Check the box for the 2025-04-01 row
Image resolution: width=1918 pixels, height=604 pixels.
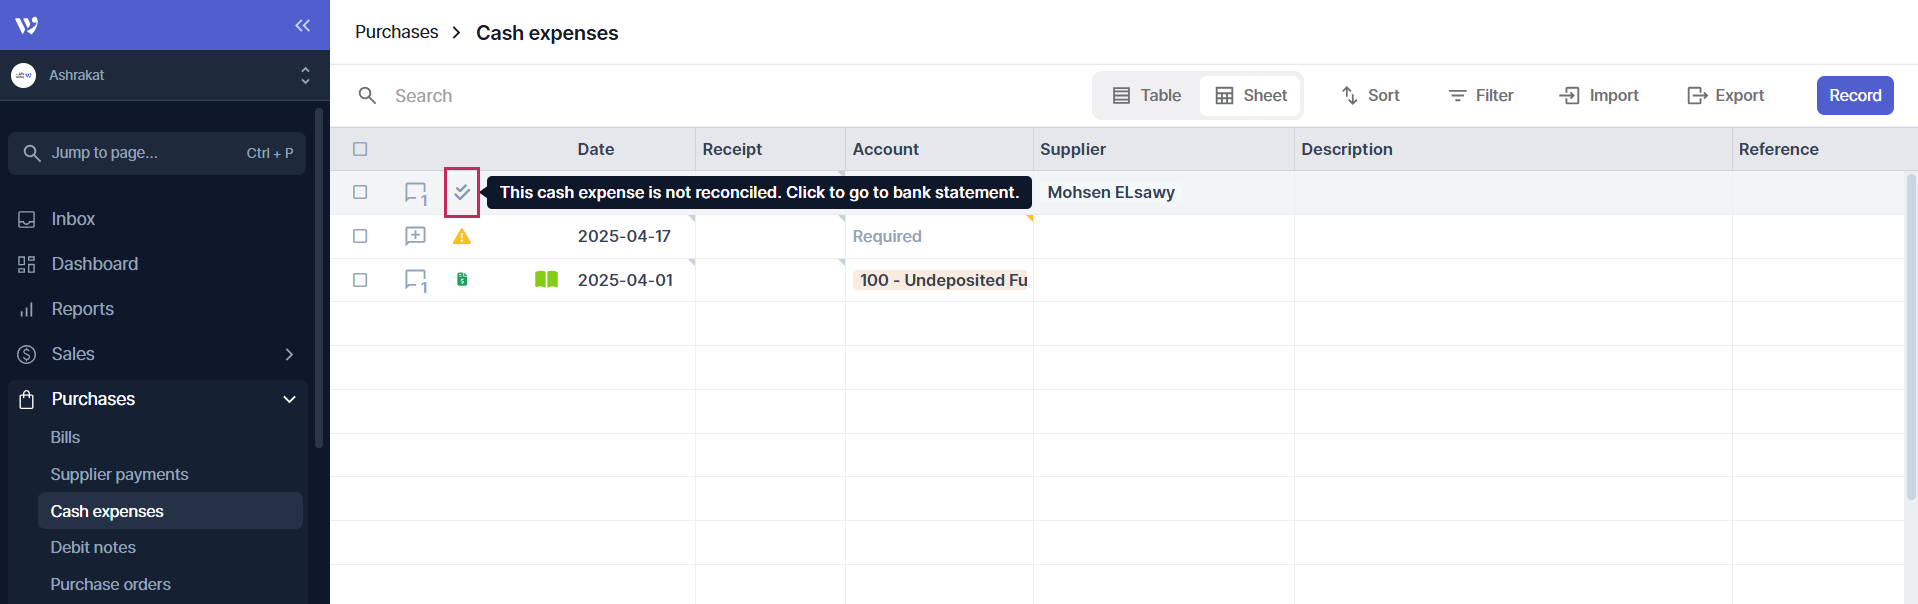360,280
